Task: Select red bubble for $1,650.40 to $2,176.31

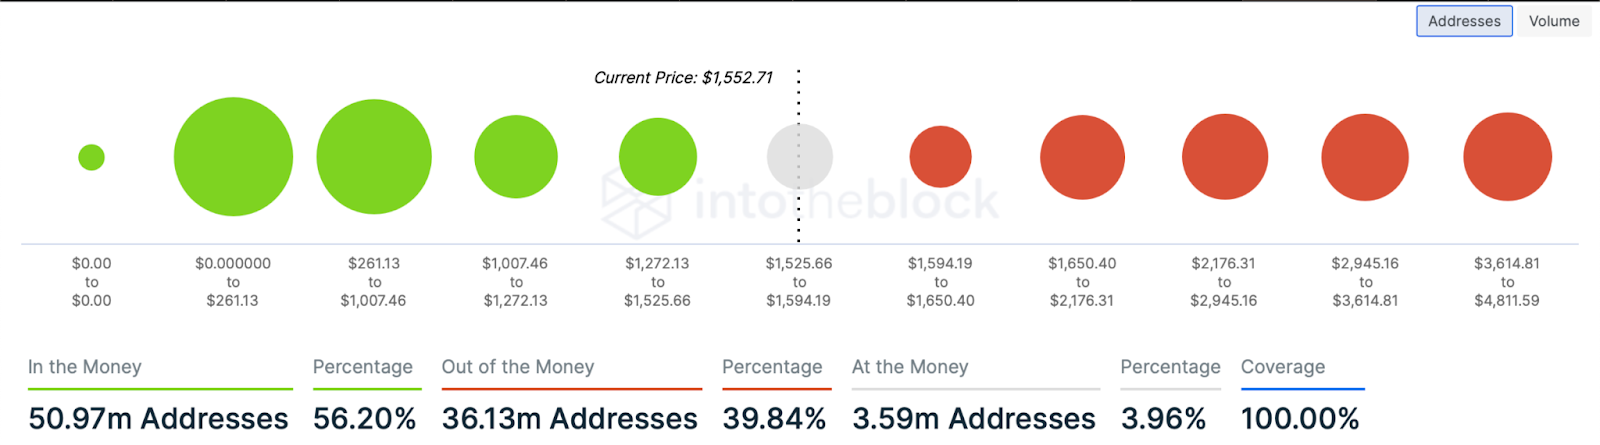Action: coord(1082,157)
